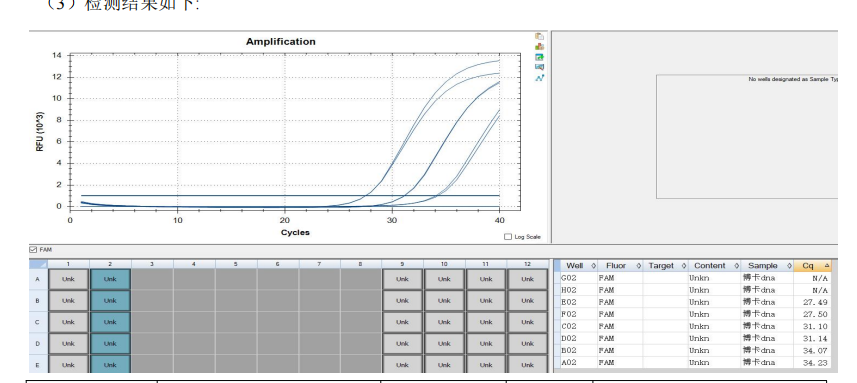Select plate row D header
Image resolution: width=857 pixels, height=383 pixels.
pos(38,344)
